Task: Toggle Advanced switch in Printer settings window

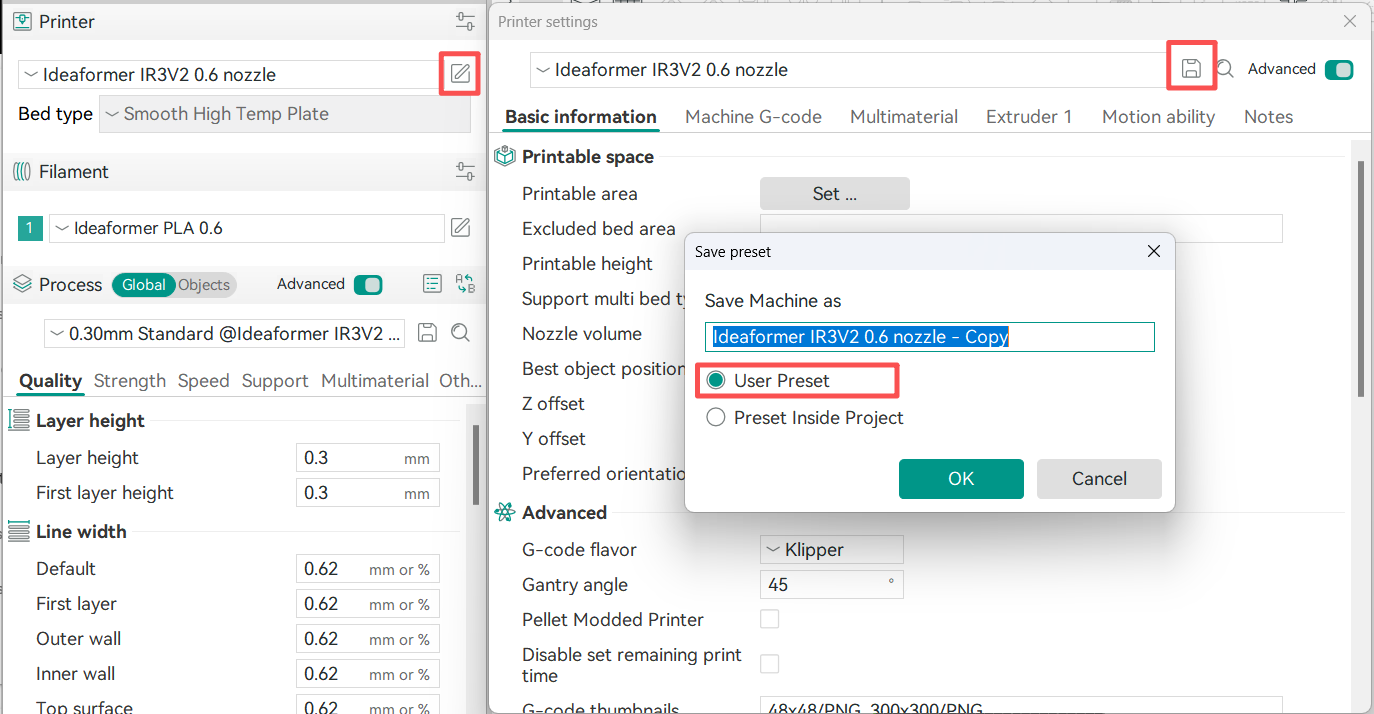Action: point(1338,69)
